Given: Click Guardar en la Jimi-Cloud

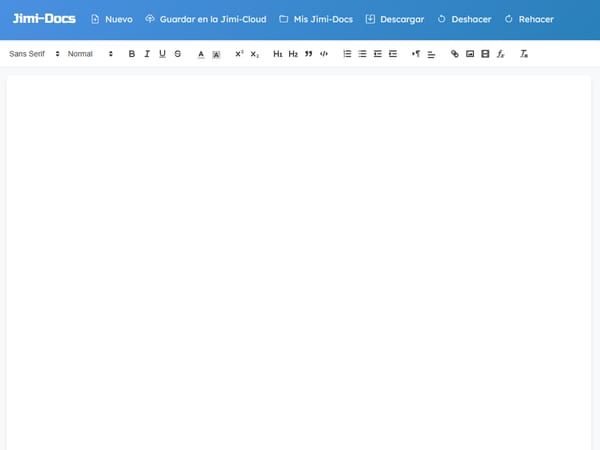Looking at the screenshot, I should coord(206,19).
